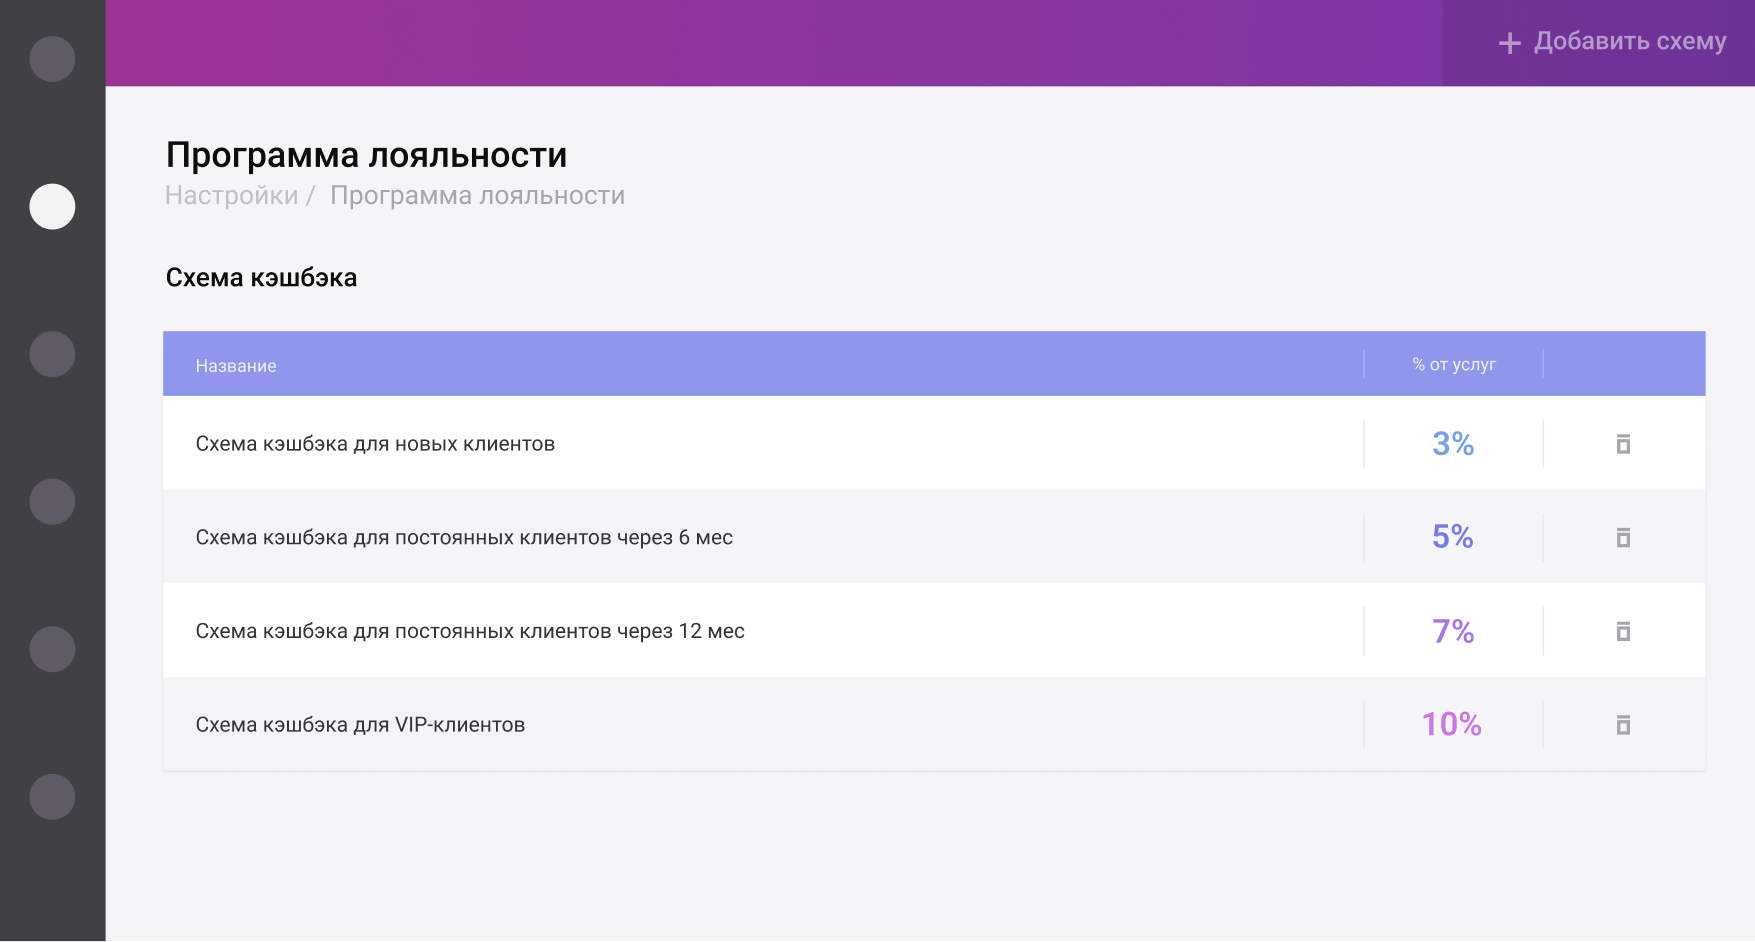Delete the VIP-клиентов cashback scheme
This screenshot has width=1755, height=942.
(1623, 725)
